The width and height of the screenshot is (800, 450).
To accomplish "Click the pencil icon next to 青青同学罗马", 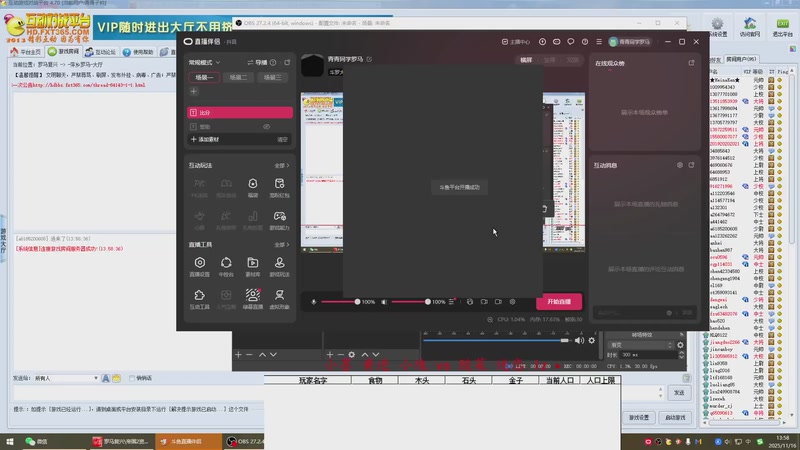I will [x=369, y=59].
